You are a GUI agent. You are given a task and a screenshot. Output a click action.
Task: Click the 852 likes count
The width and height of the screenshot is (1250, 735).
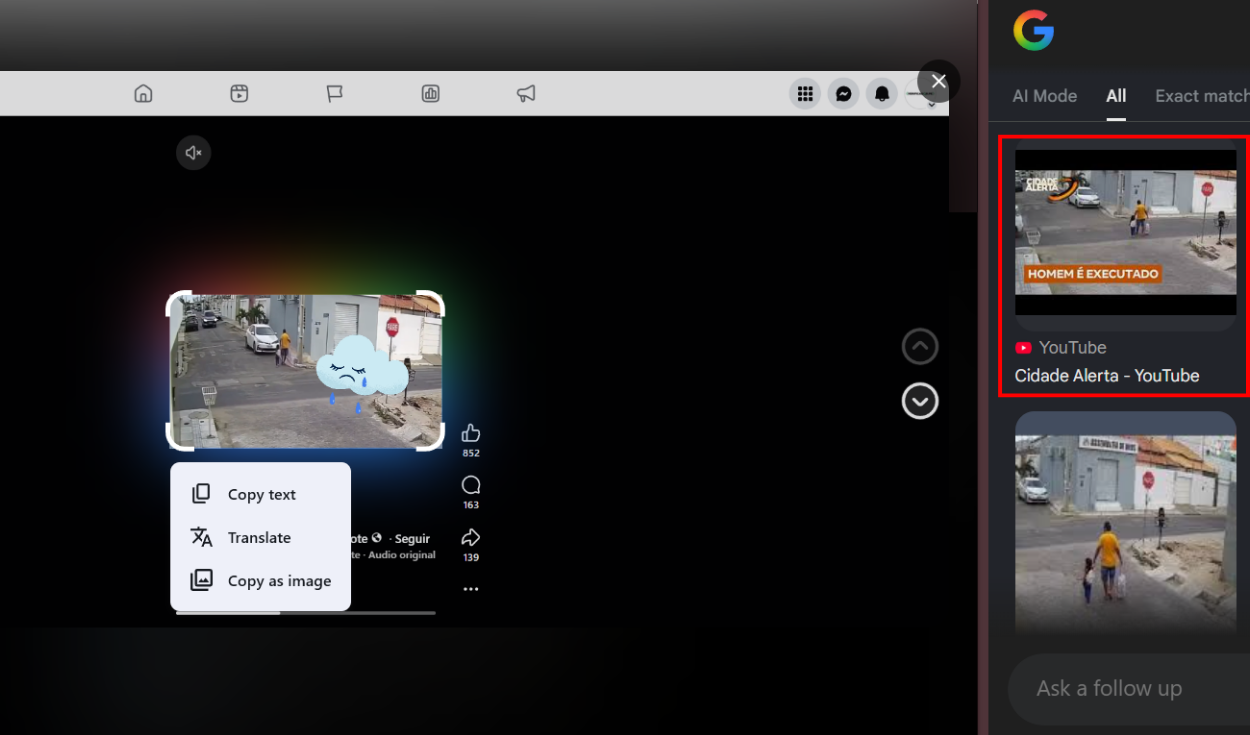pyautogui.click(x=471, y=453)
